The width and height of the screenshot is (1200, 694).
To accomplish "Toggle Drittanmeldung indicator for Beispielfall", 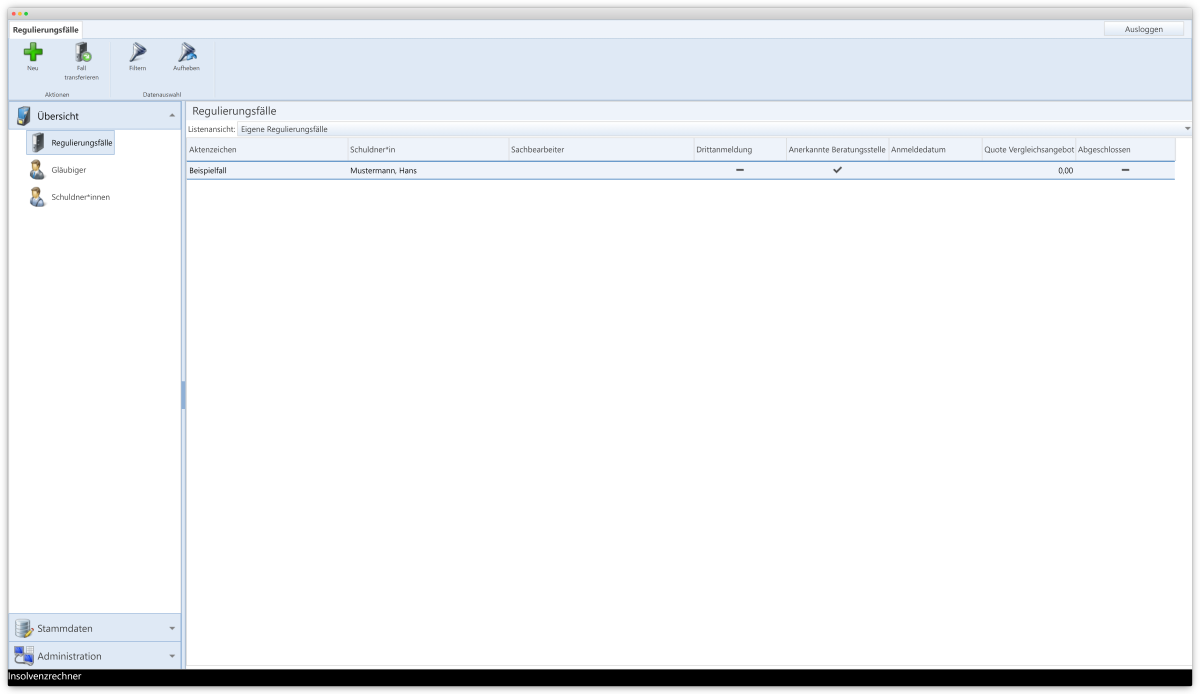I will coord(740,171).
